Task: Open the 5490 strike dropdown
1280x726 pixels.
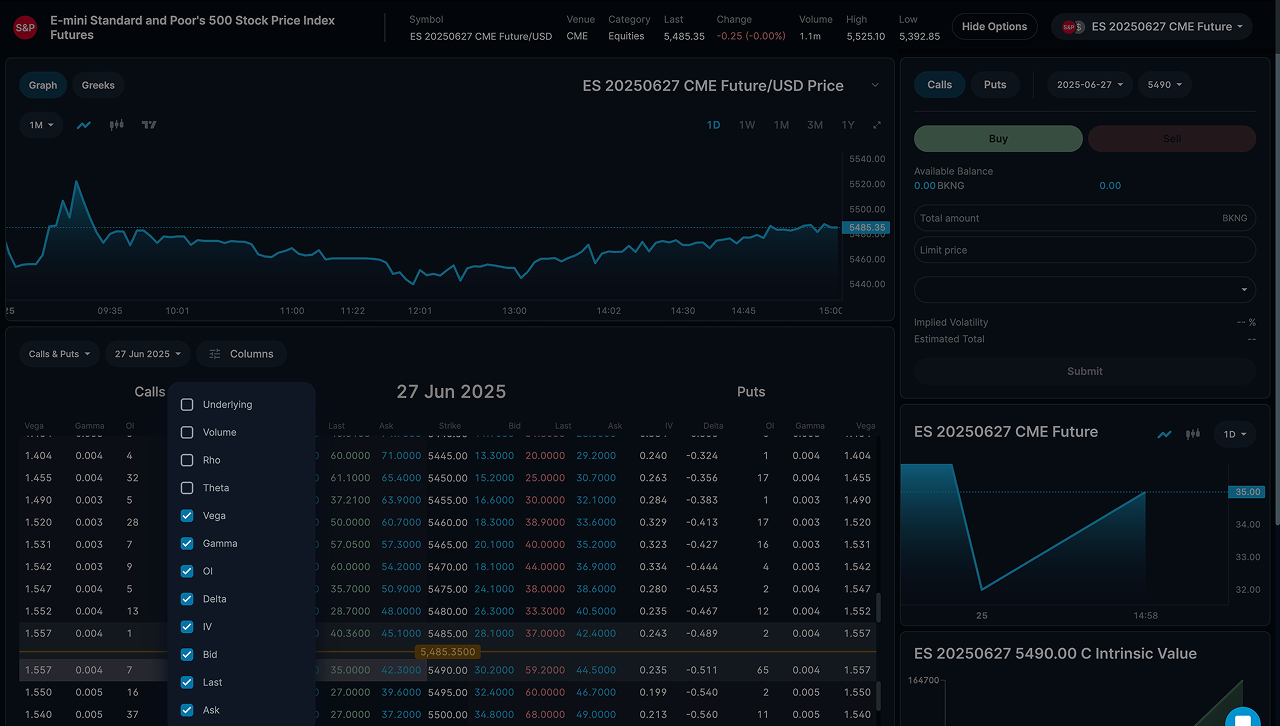Action: pos(1164,85)
